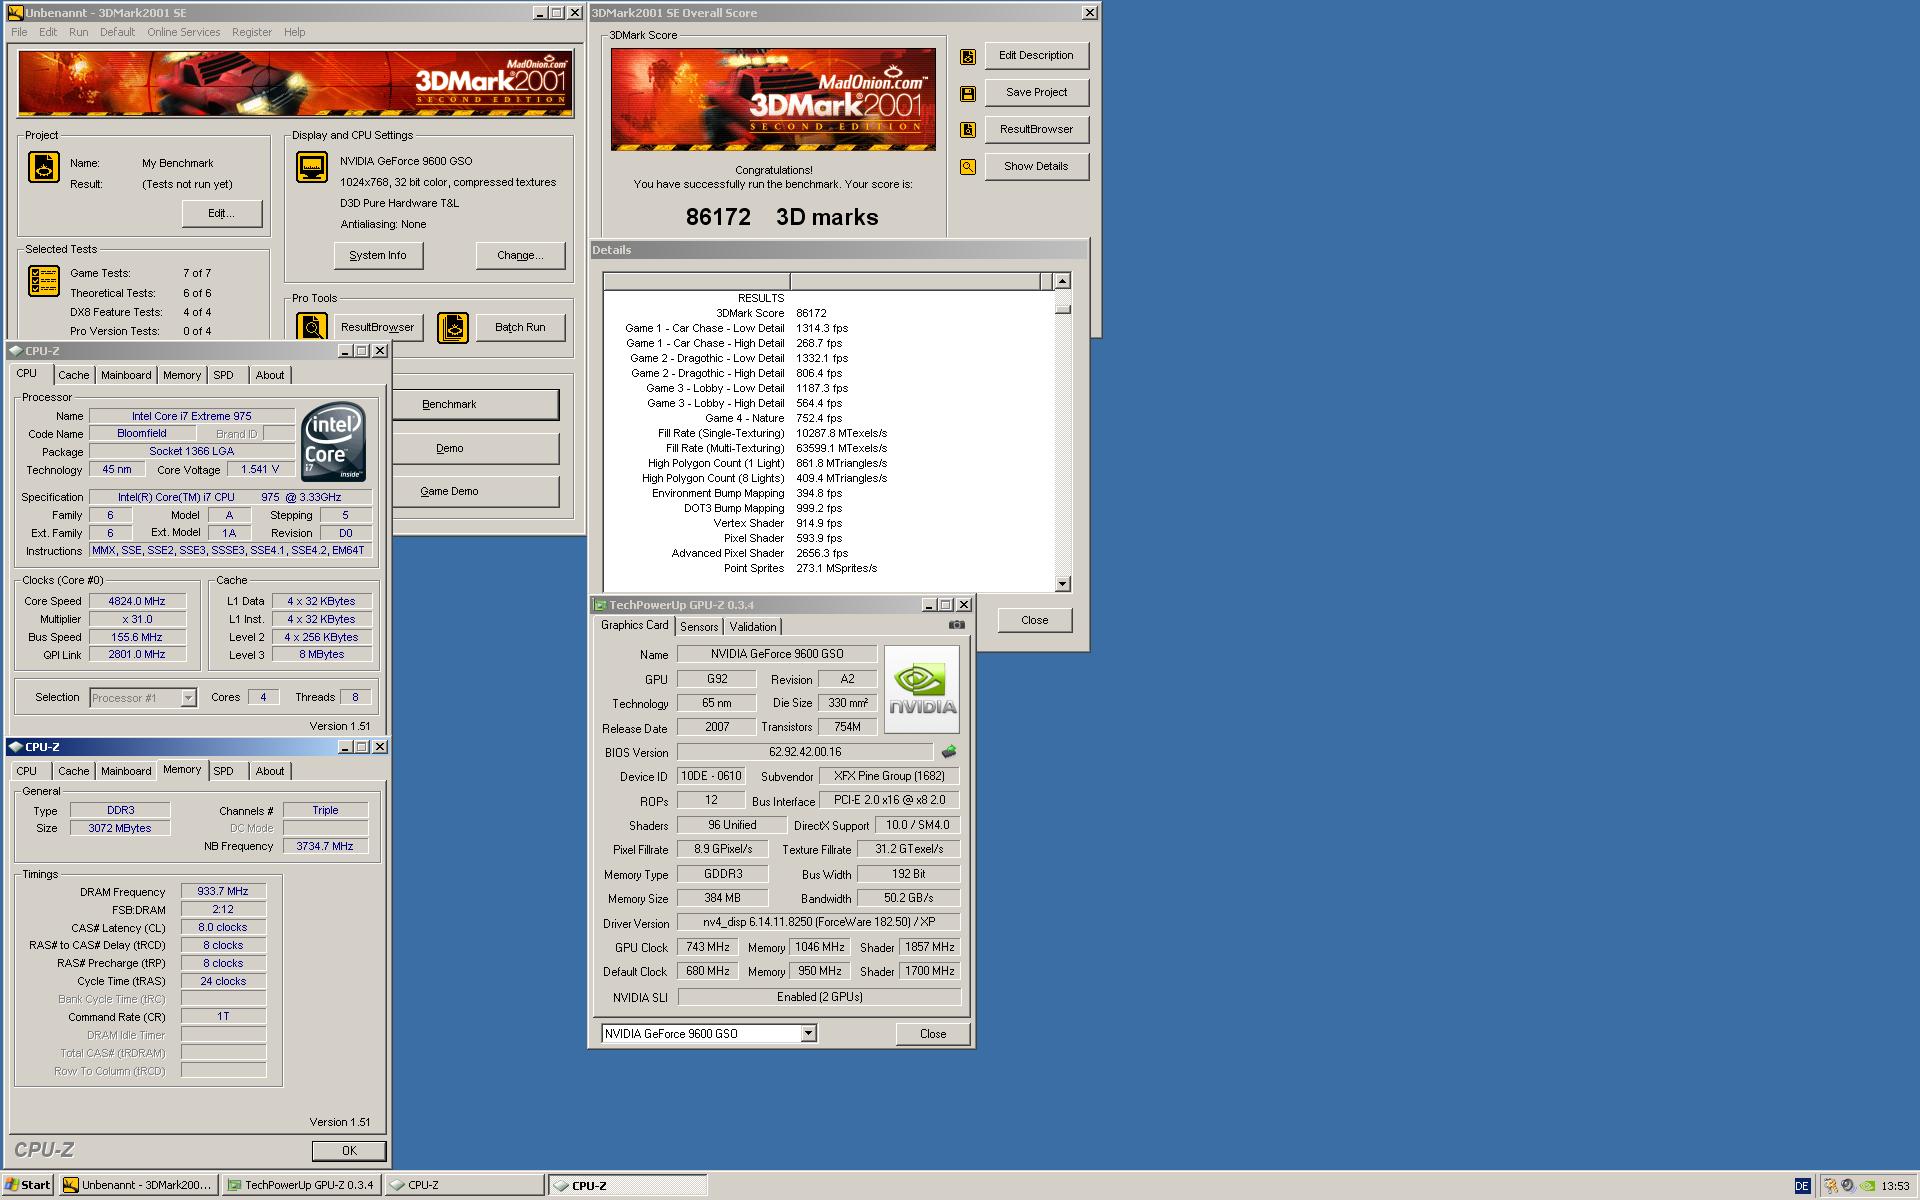The image size is (1920, 1200).
Task: Click the NVIDIA SLI Enabled field
Action: [x=819, y=998]
